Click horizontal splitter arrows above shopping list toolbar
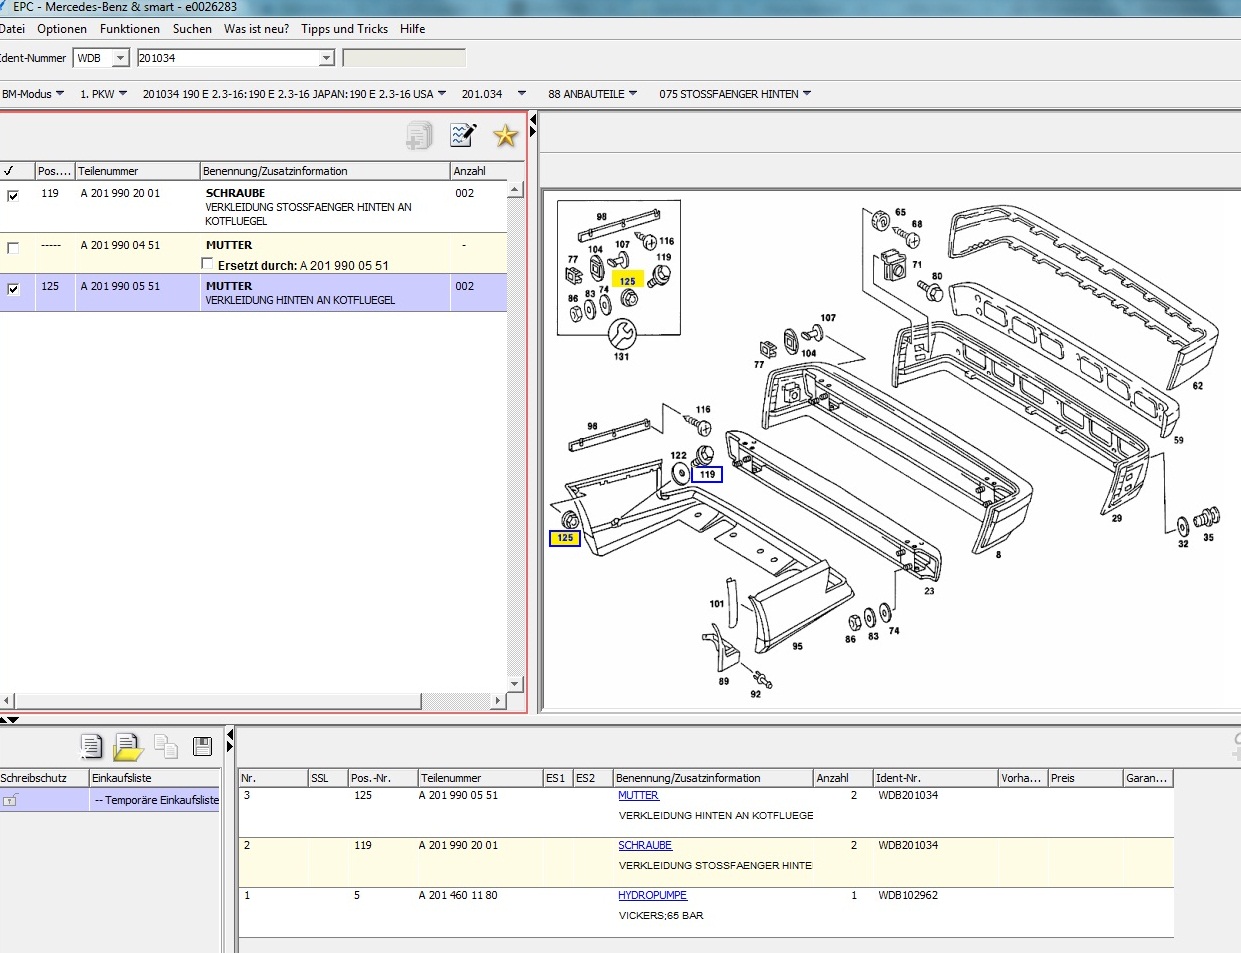The width and height of the screenshot is (1241, 953). 9,720
